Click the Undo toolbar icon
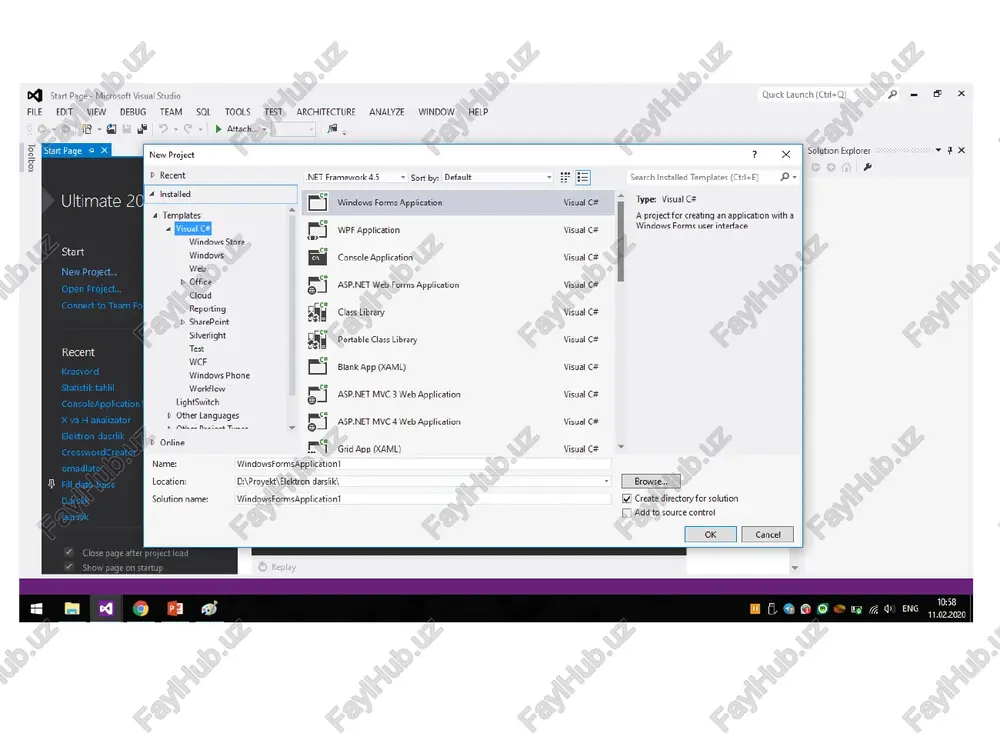 pos(164,129)
